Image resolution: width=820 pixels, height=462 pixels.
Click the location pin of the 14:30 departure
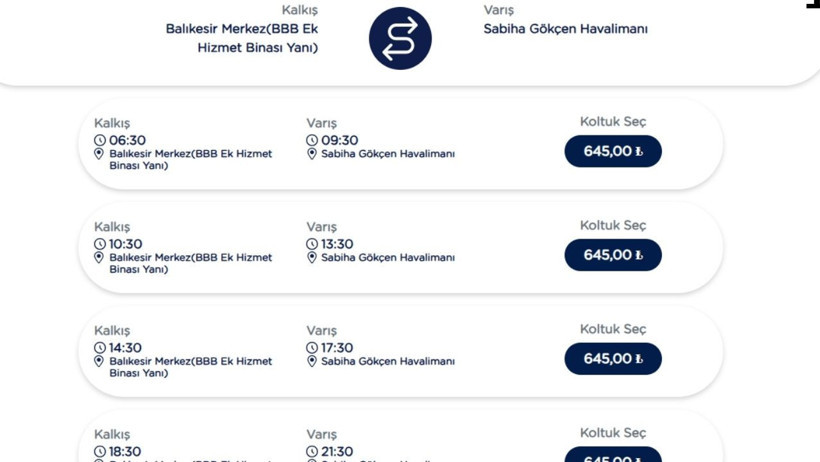[99, 361]
